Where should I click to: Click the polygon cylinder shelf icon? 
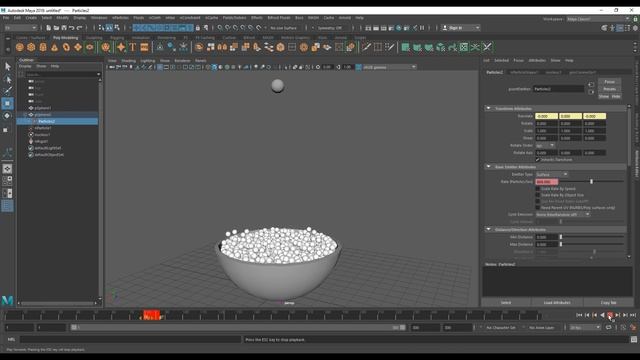(43, 47)
